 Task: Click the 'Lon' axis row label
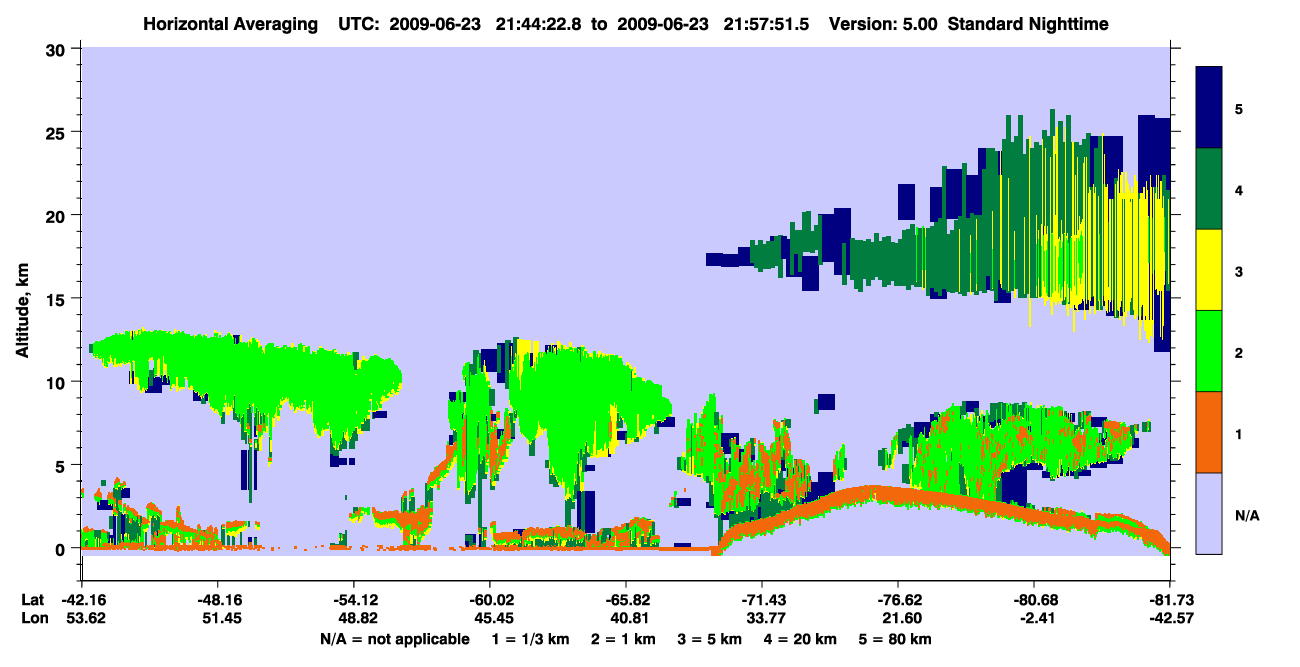34,618
